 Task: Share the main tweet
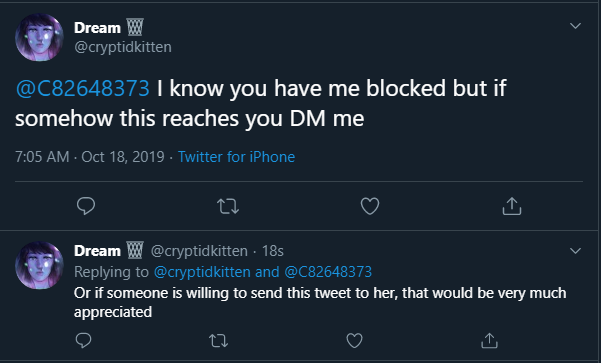[x=512, y=206]
